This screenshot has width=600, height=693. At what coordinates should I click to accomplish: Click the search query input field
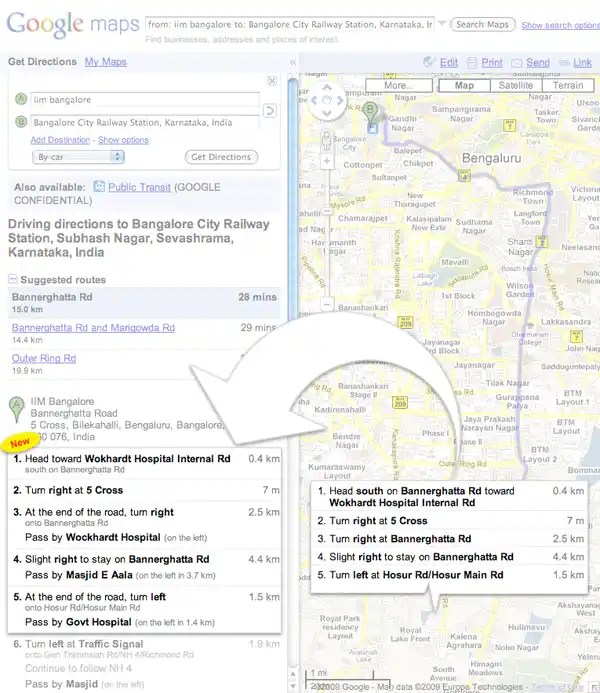tap(290, 25)
